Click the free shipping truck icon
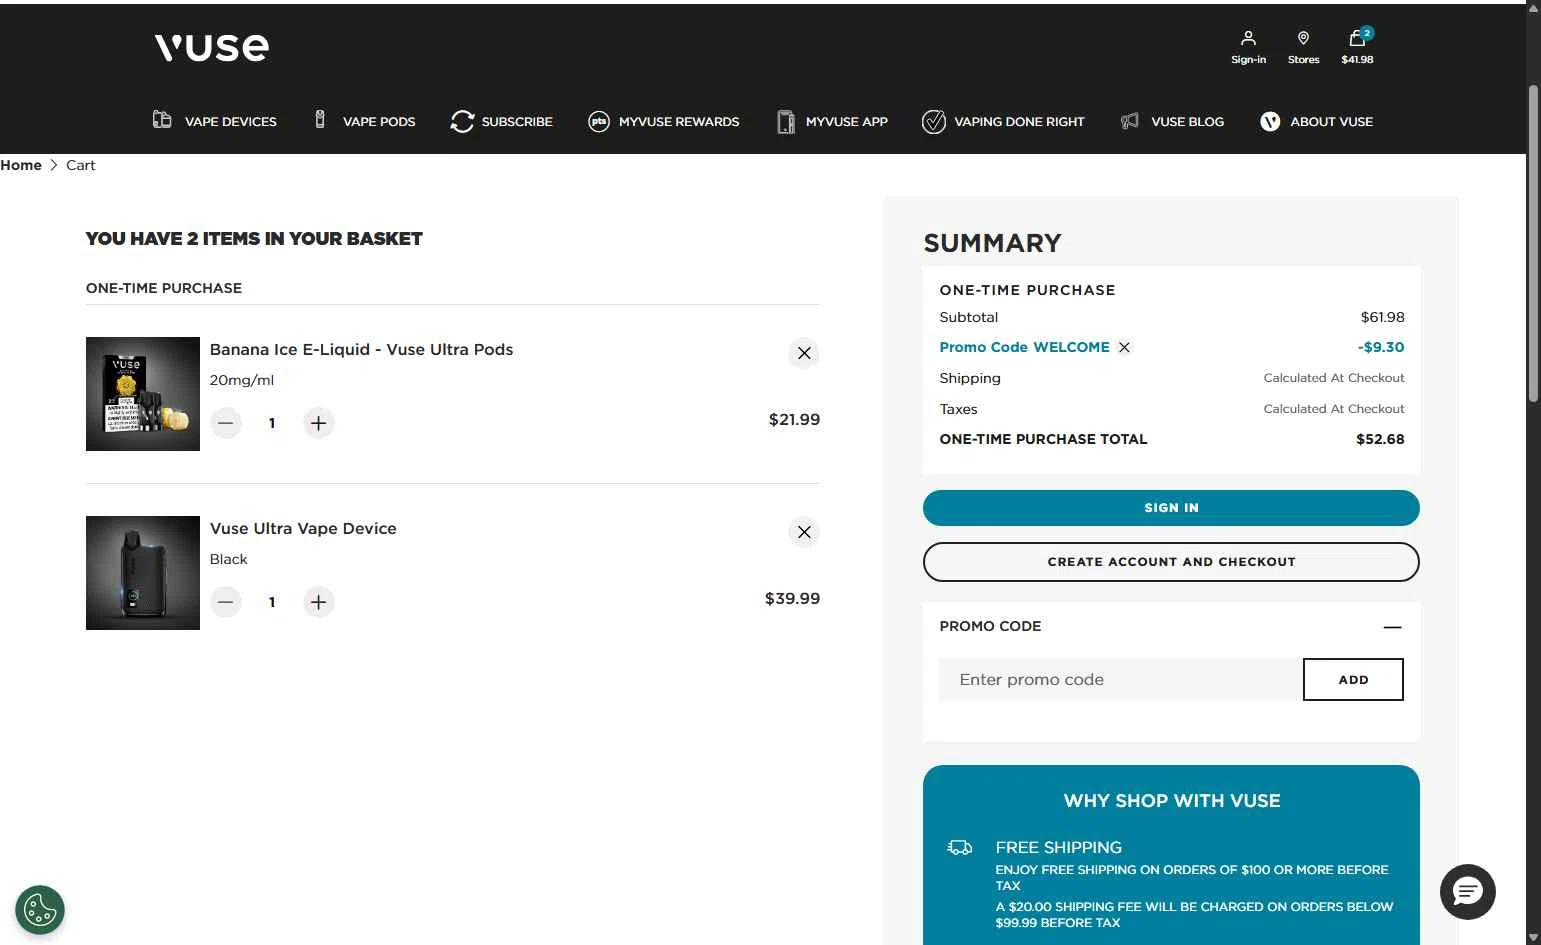The height and width of the screenshot is (945, 1541). click(960, 848)
